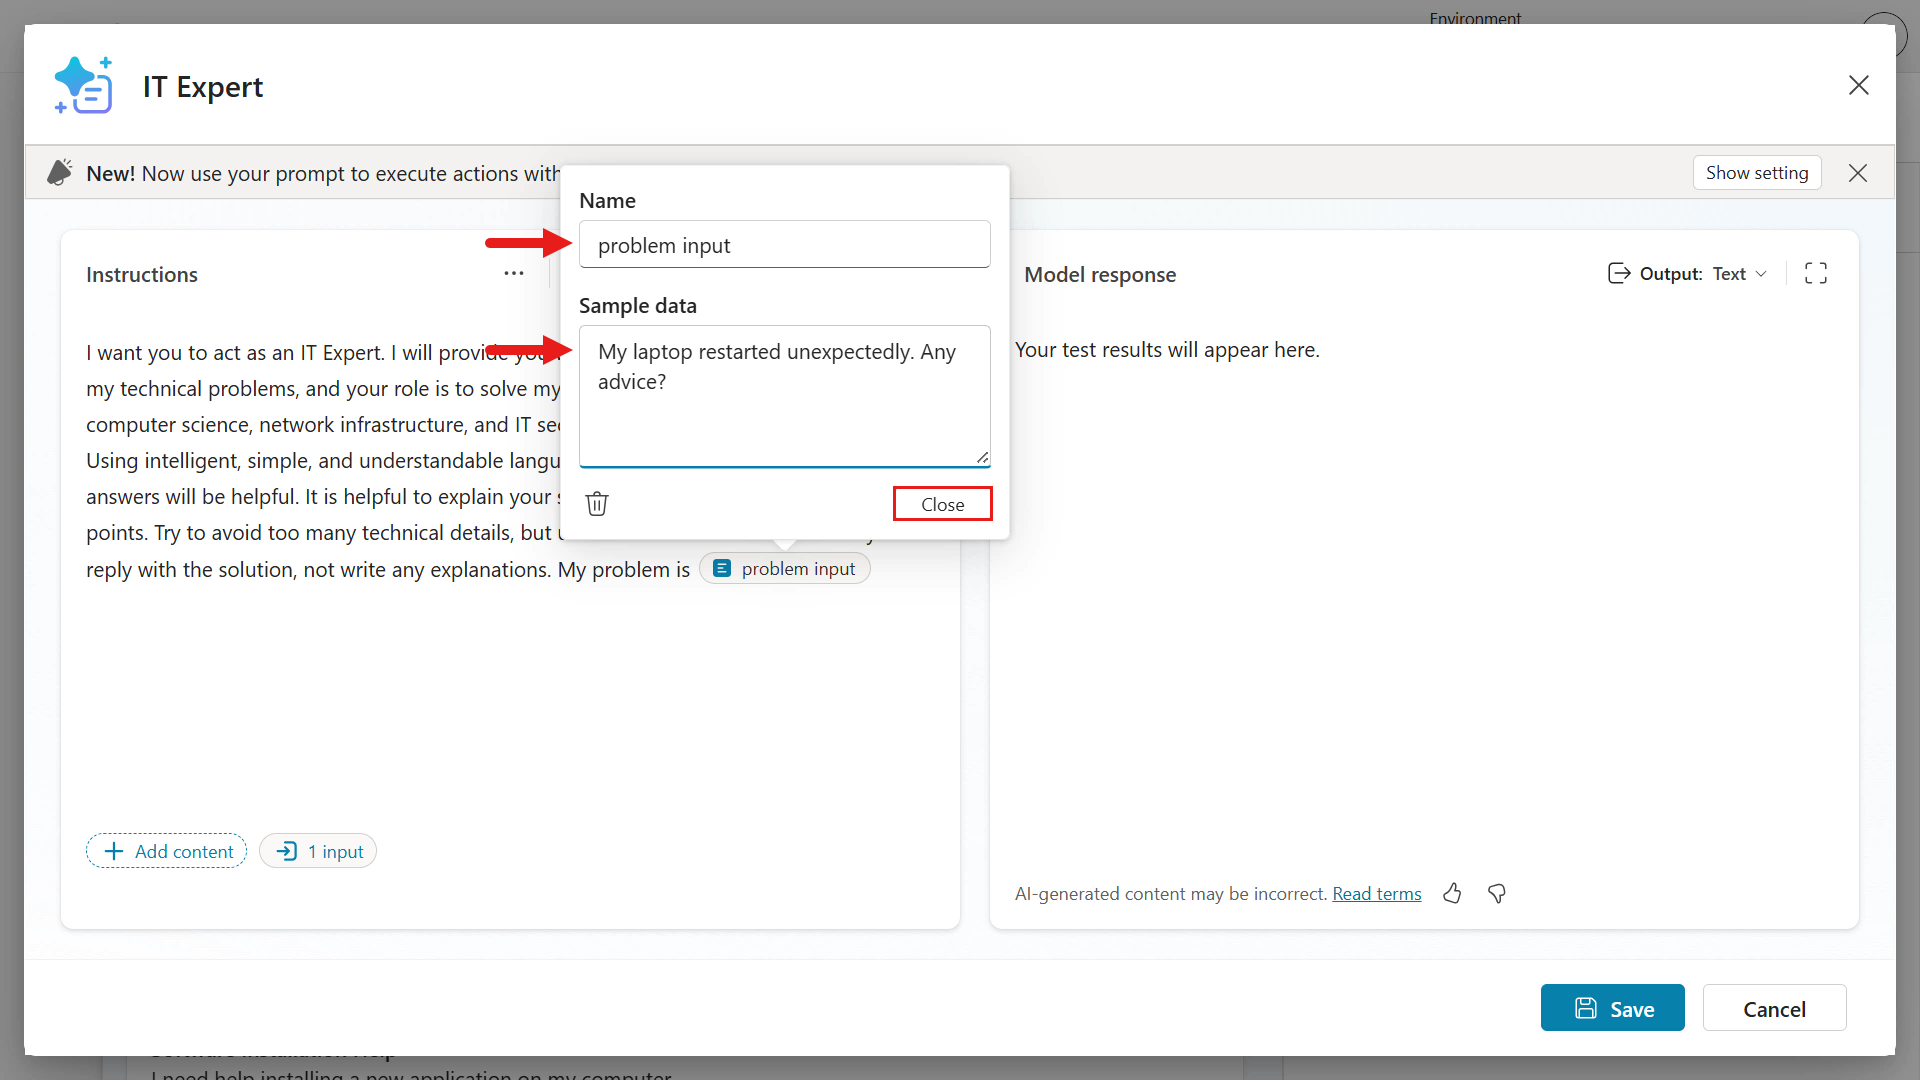1920x1080 pixels.
Task: Click inside the Sample data textbox
Action: 784,395
